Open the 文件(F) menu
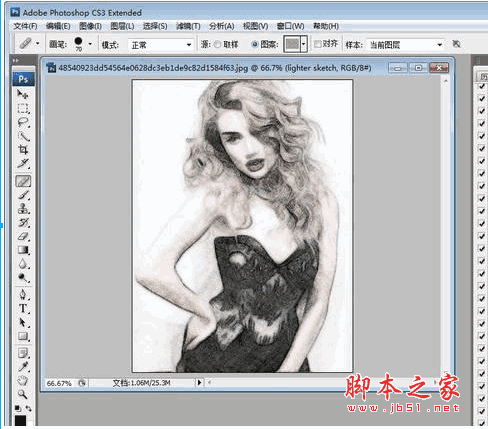 pyautogui.click(x=25, y=26)
